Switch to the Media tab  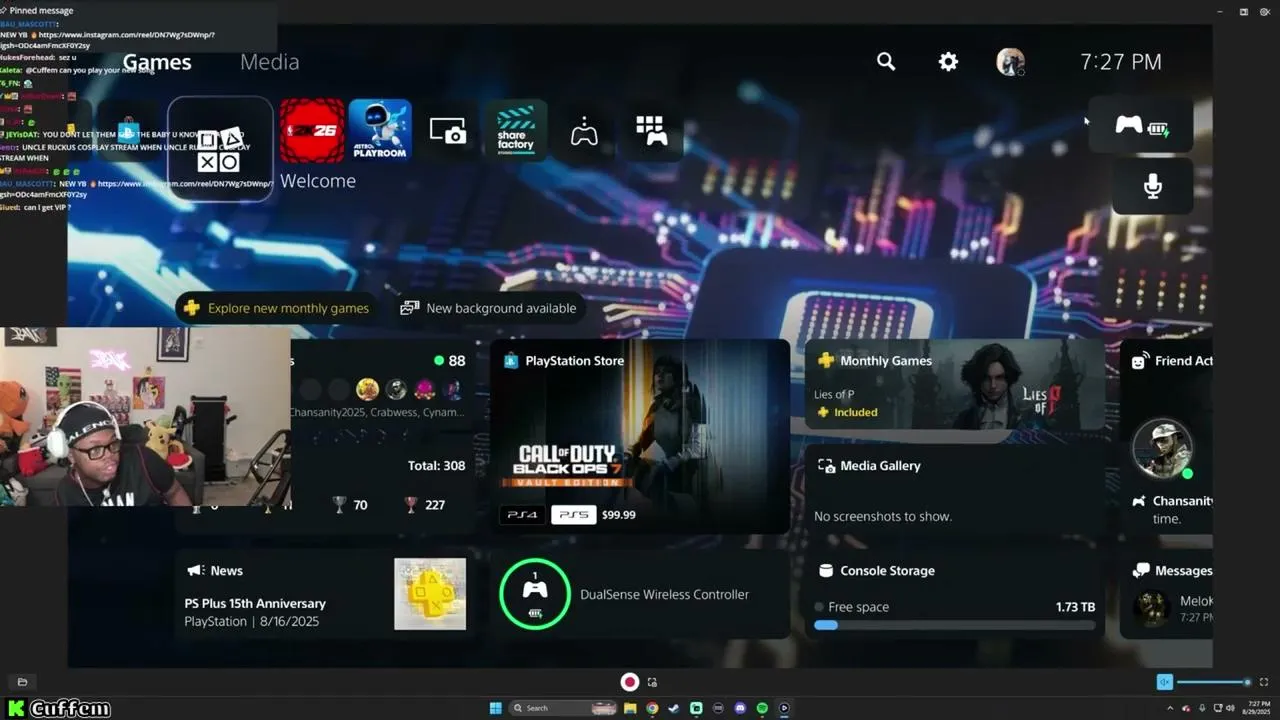click(x=270, y=62)
